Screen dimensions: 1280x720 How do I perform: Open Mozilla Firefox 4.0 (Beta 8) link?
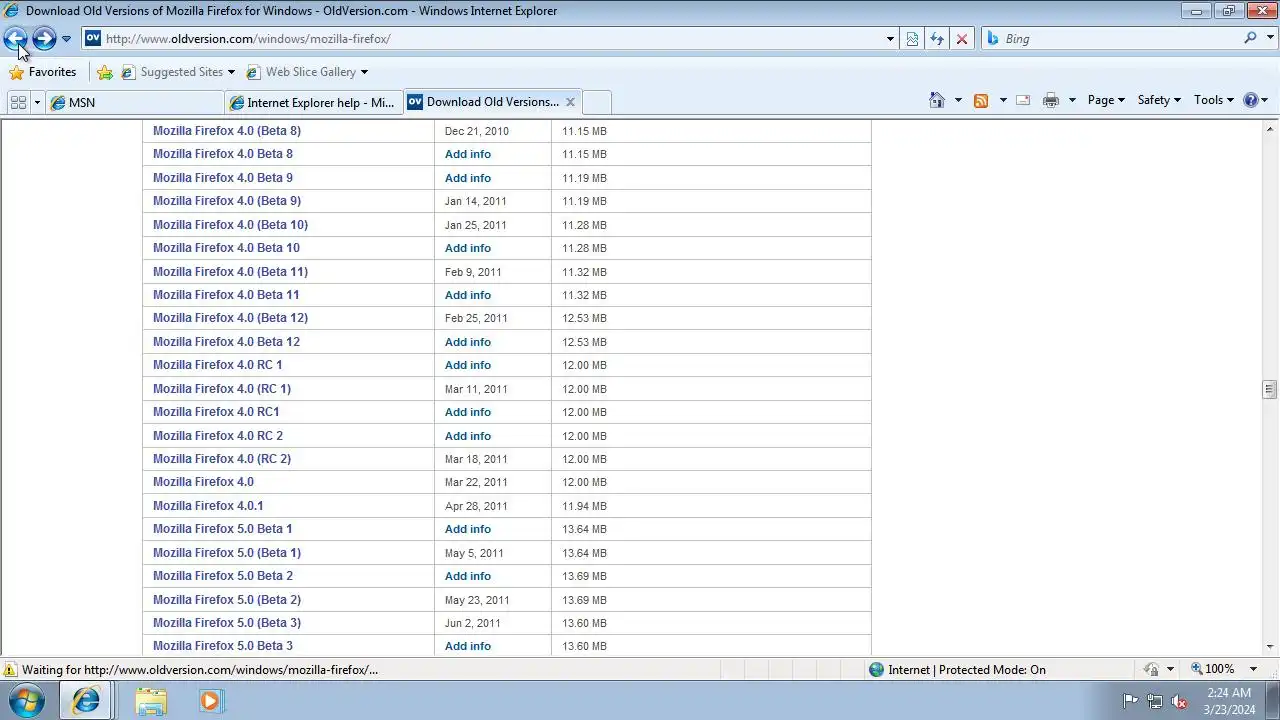coord(227,131)
